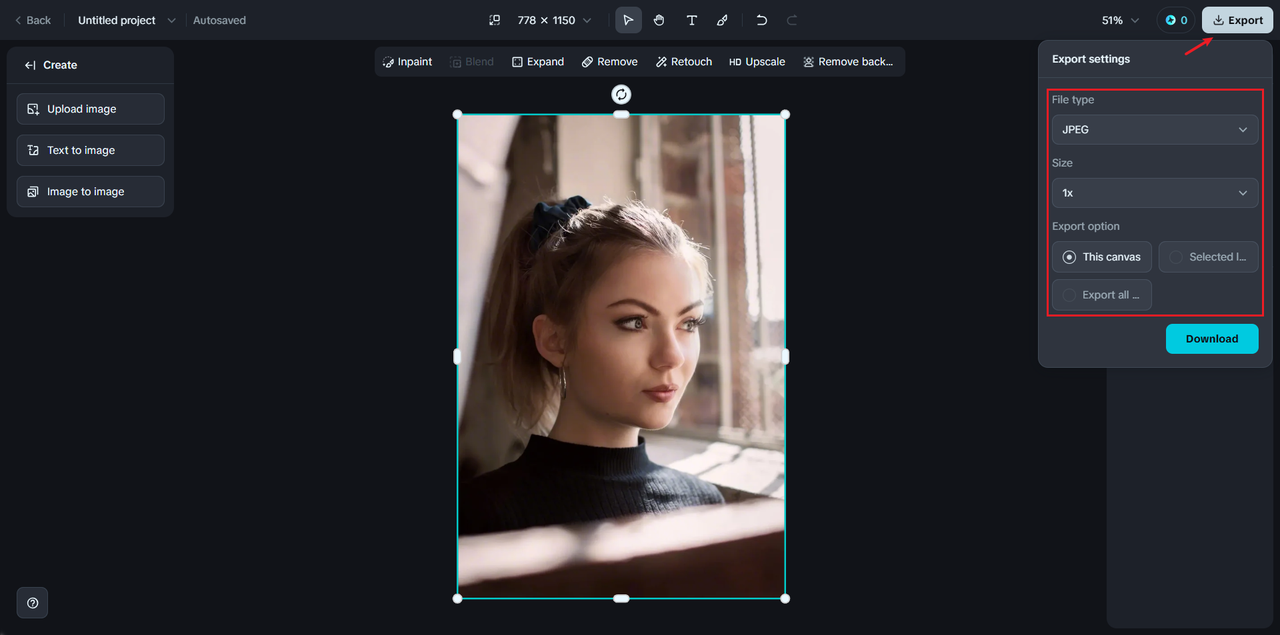Viewport: 1280px width, 635px height.
Task: Click the Export settings heading
Action: (x=1091, y=59)
